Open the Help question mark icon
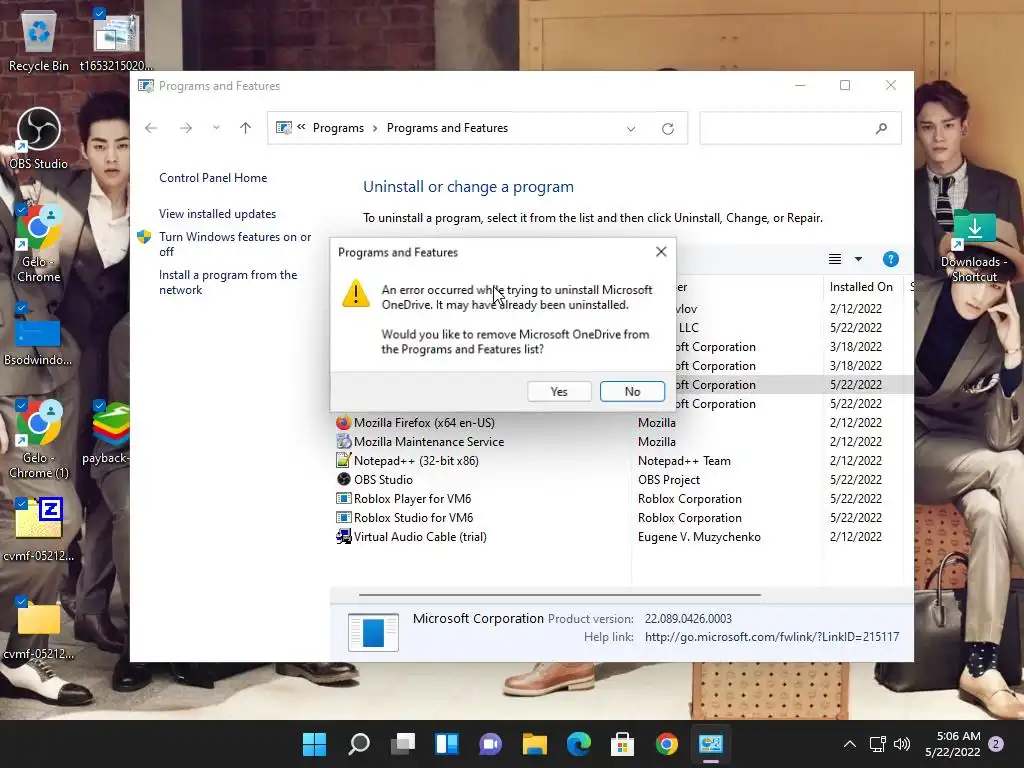This screenshot has width=1024, height=768. (891, 259)
